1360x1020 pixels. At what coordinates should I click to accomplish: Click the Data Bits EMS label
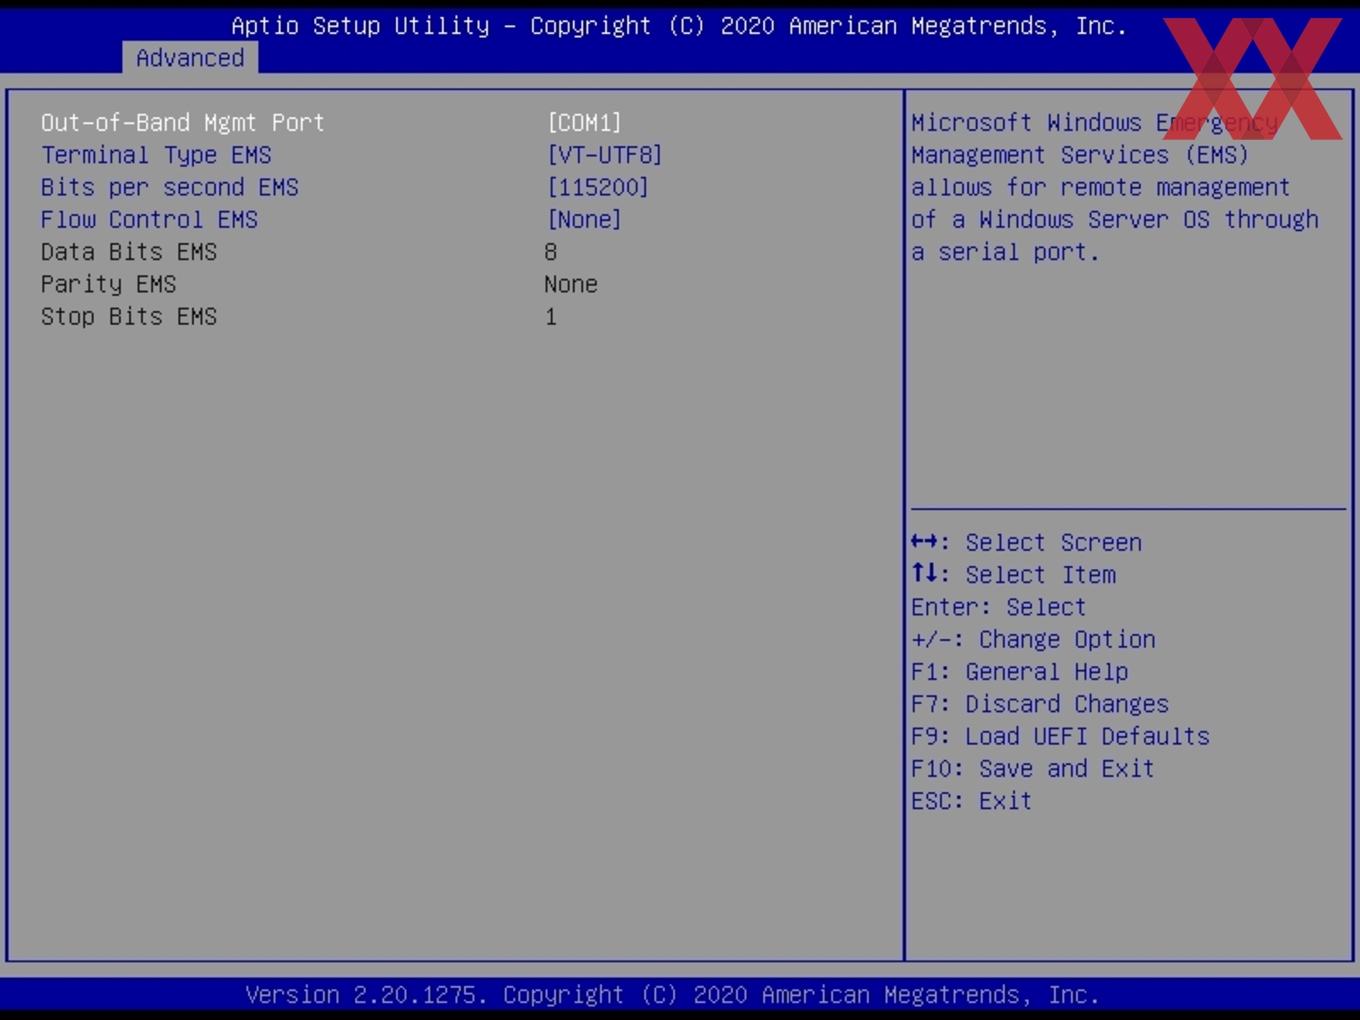click(129, 252)
